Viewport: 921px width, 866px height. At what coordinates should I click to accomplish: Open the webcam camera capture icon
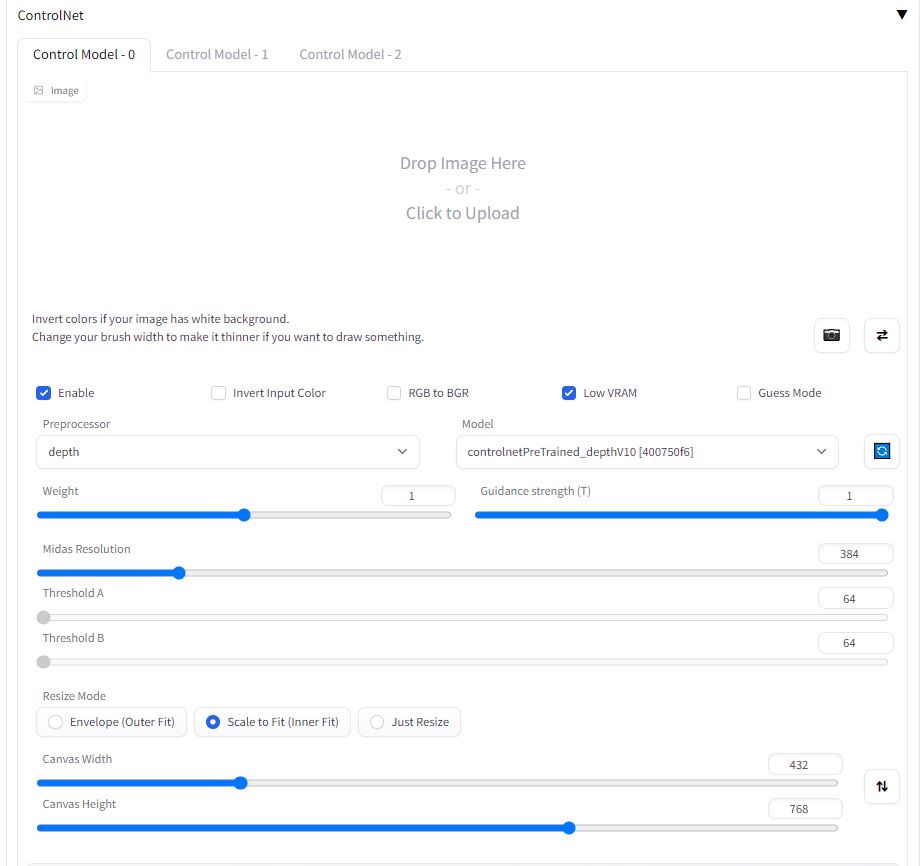coord(831,335)
